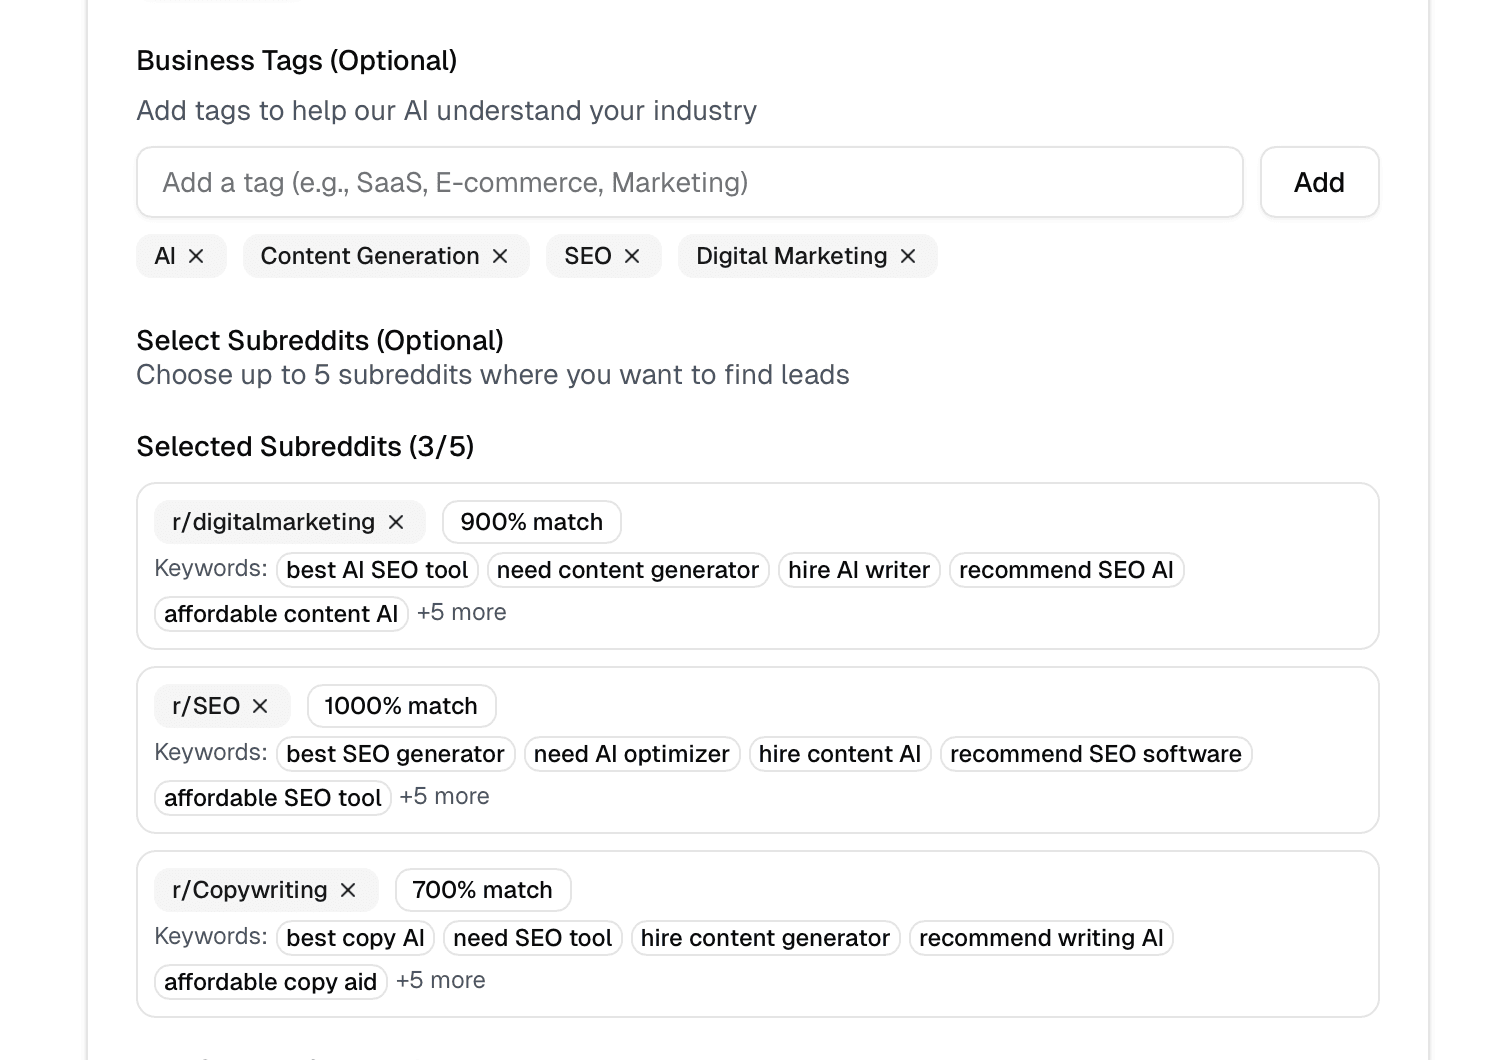1506x1060 pixels.
Task: Click the Add tag button
Action: click(x=1318, y=182)
